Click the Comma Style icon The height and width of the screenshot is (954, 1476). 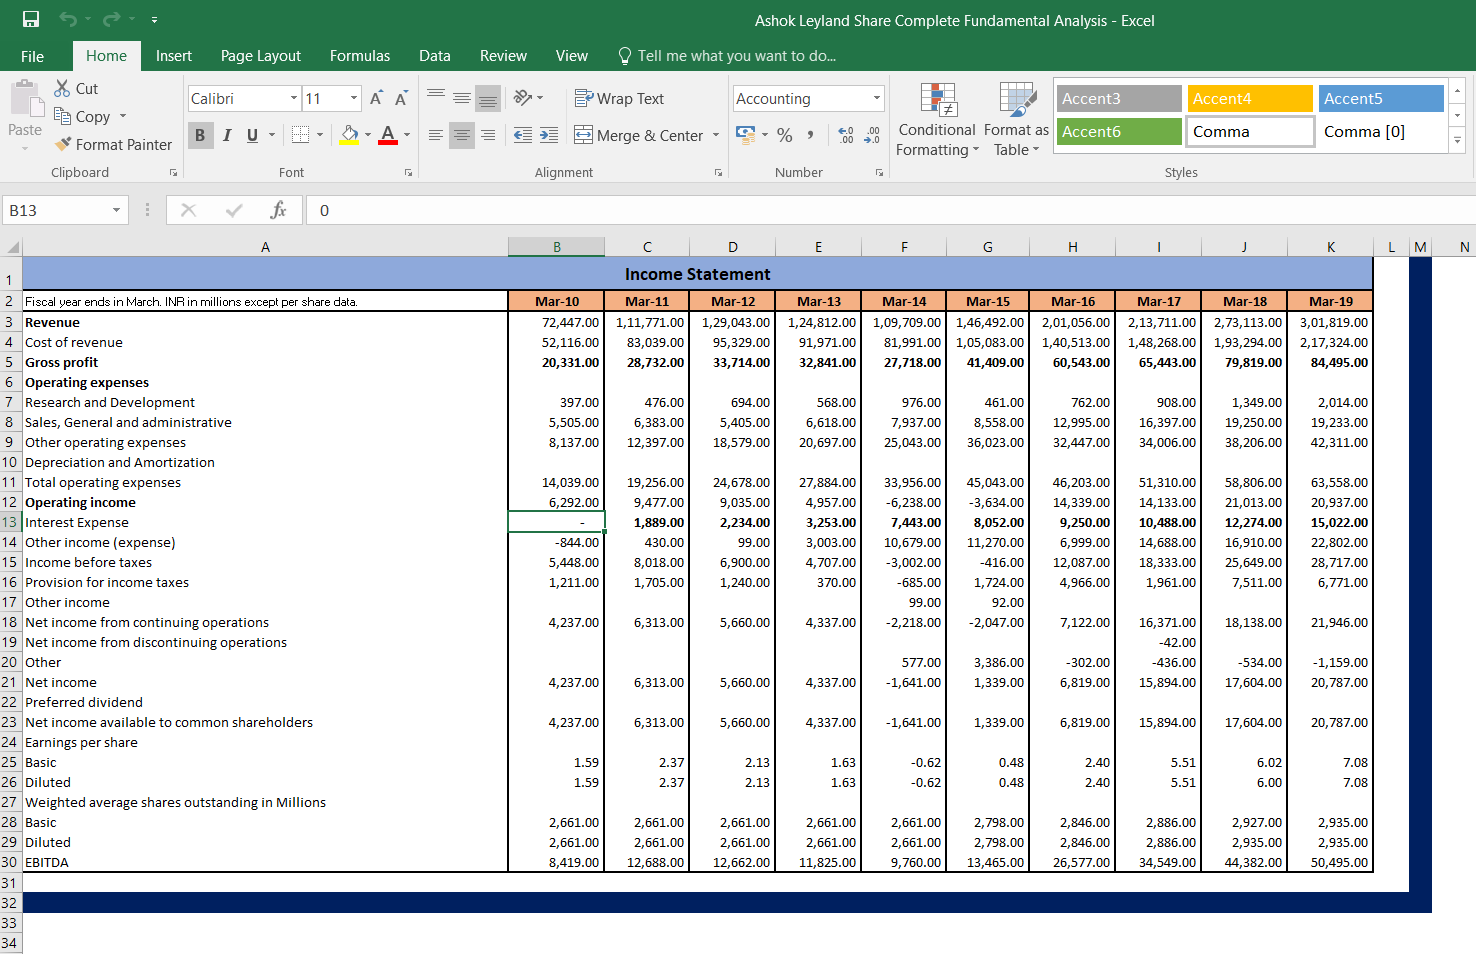pyautogui.click(x=810, y=135)
